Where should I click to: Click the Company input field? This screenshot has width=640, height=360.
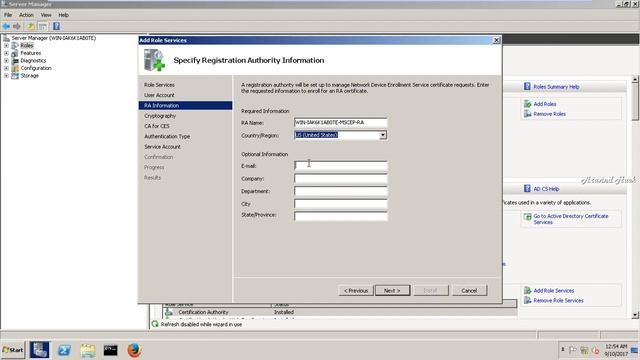point(340,178)
